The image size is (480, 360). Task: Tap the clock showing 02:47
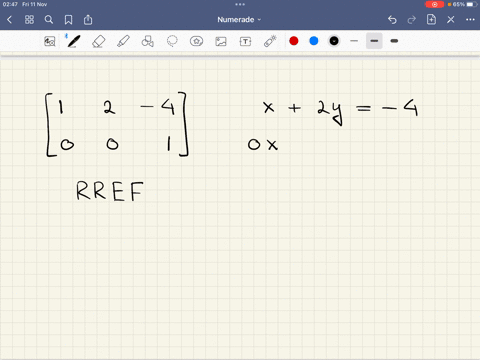pos(10,4)
